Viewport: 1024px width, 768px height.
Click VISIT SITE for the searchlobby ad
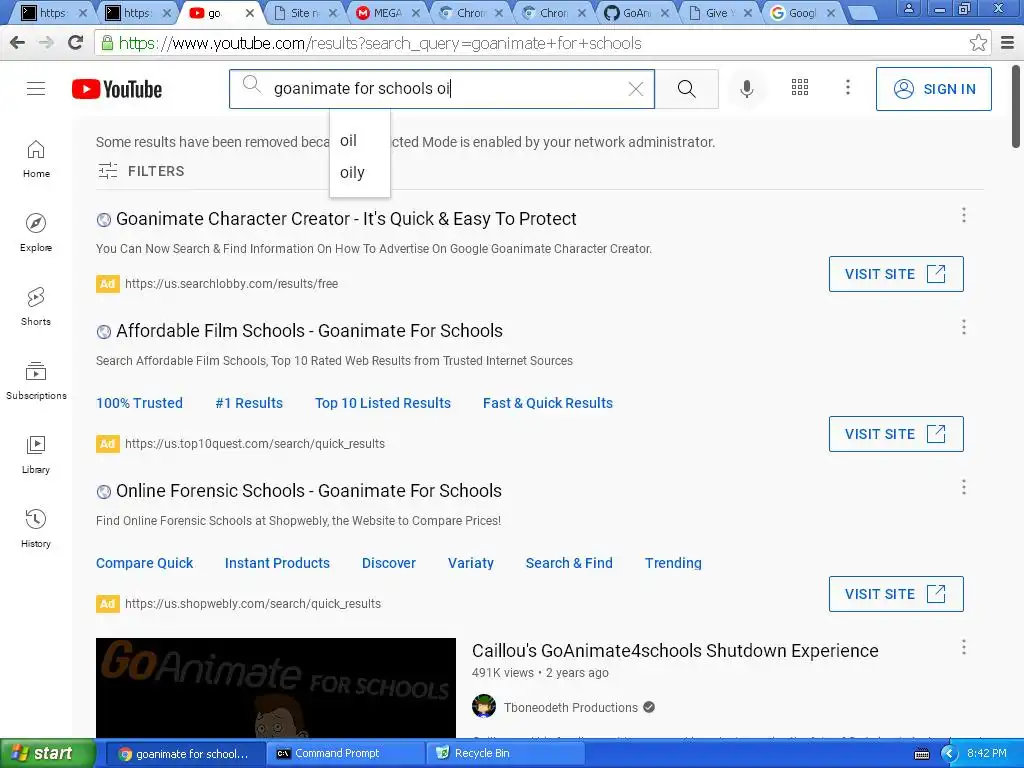(896, 274)
